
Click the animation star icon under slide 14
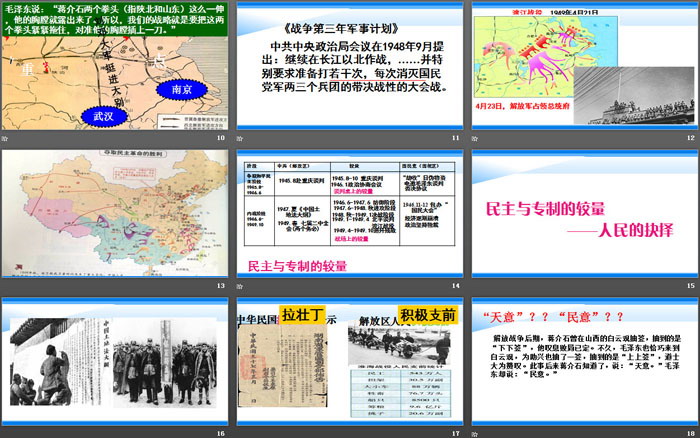click(240, 286)
